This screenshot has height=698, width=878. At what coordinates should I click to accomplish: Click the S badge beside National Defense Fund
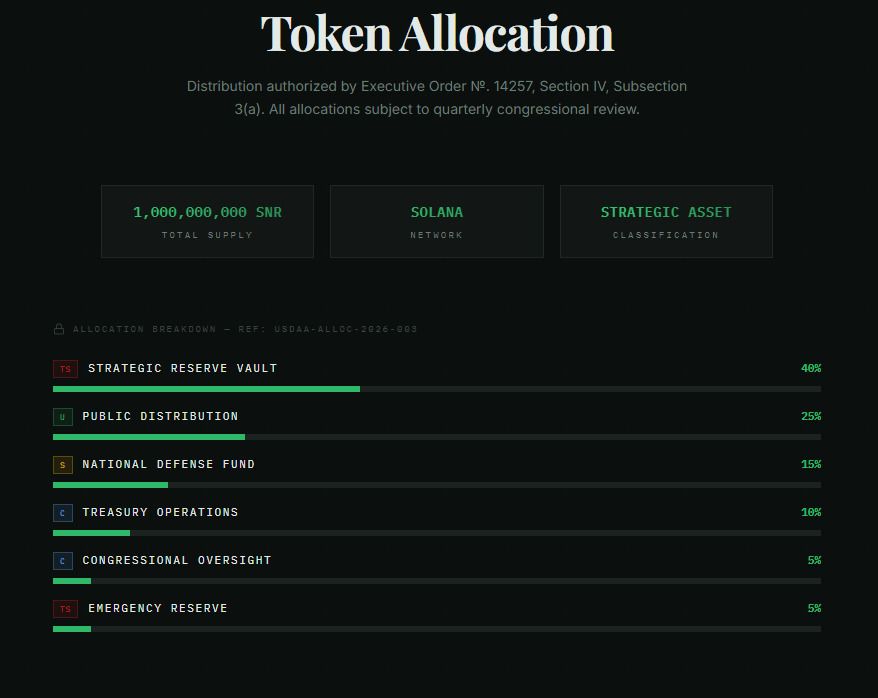[63, 465]
